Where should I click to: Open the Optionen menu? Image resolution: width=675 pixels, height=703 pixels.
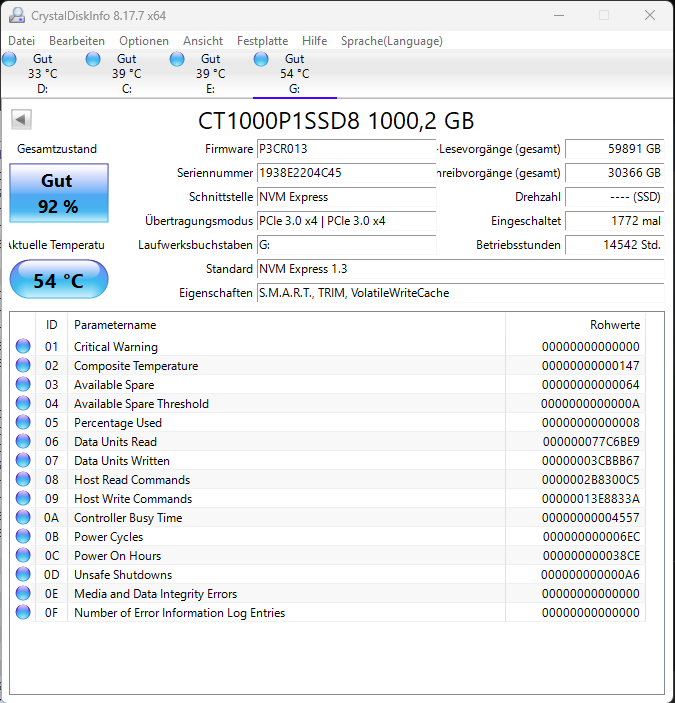tap(144, 41)
